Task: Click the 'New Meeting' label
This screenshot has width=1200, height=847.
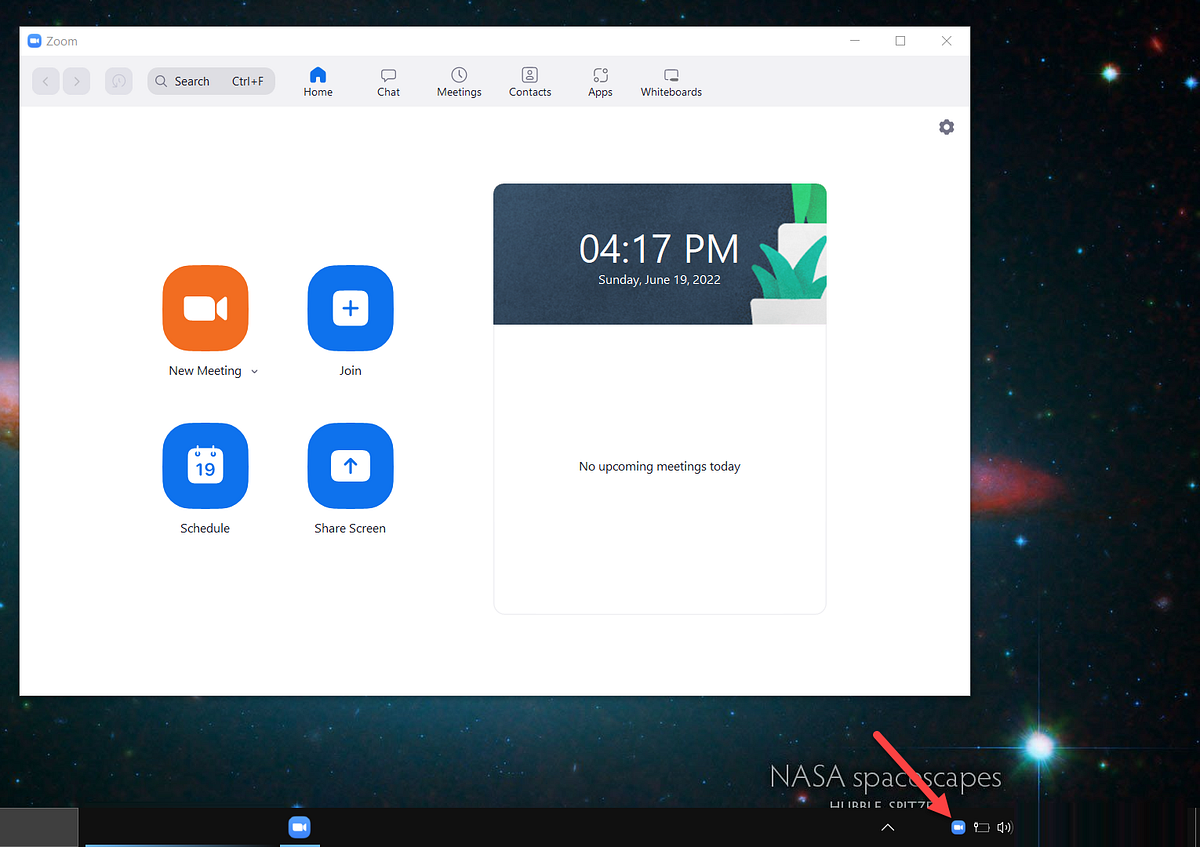Action: tap(205, 371)
